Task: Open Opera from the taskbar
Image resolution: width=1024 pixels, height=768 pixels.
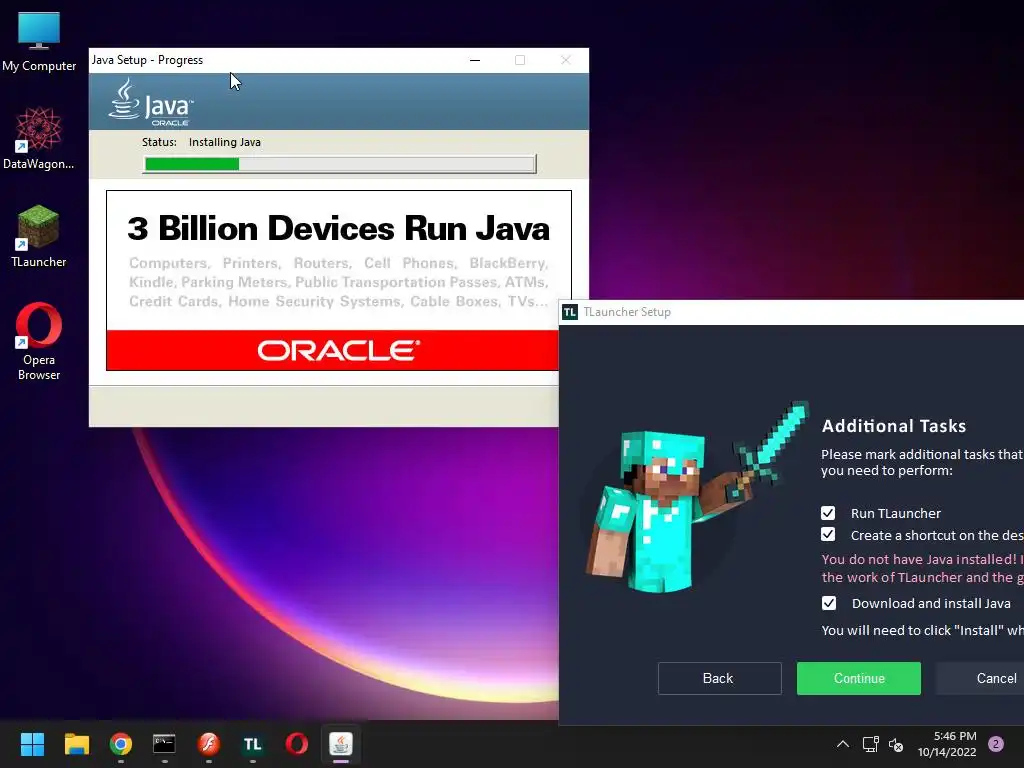Action: tap(296, 744)
